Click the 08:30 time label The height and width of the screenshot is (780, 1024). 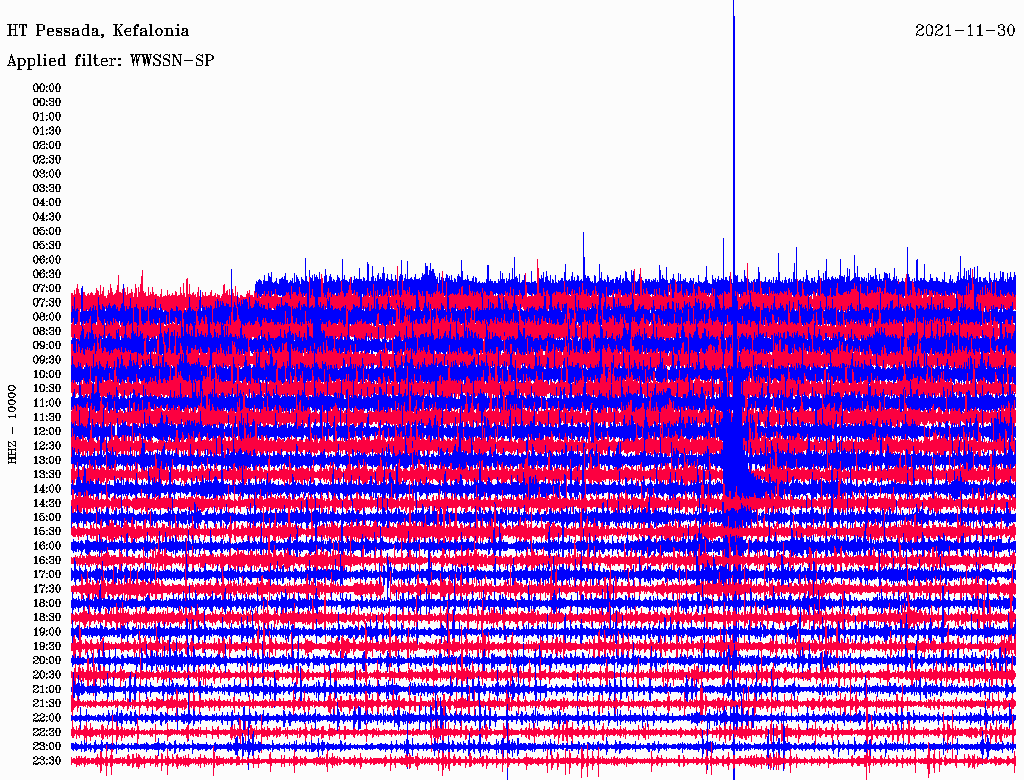click(47, 332)
